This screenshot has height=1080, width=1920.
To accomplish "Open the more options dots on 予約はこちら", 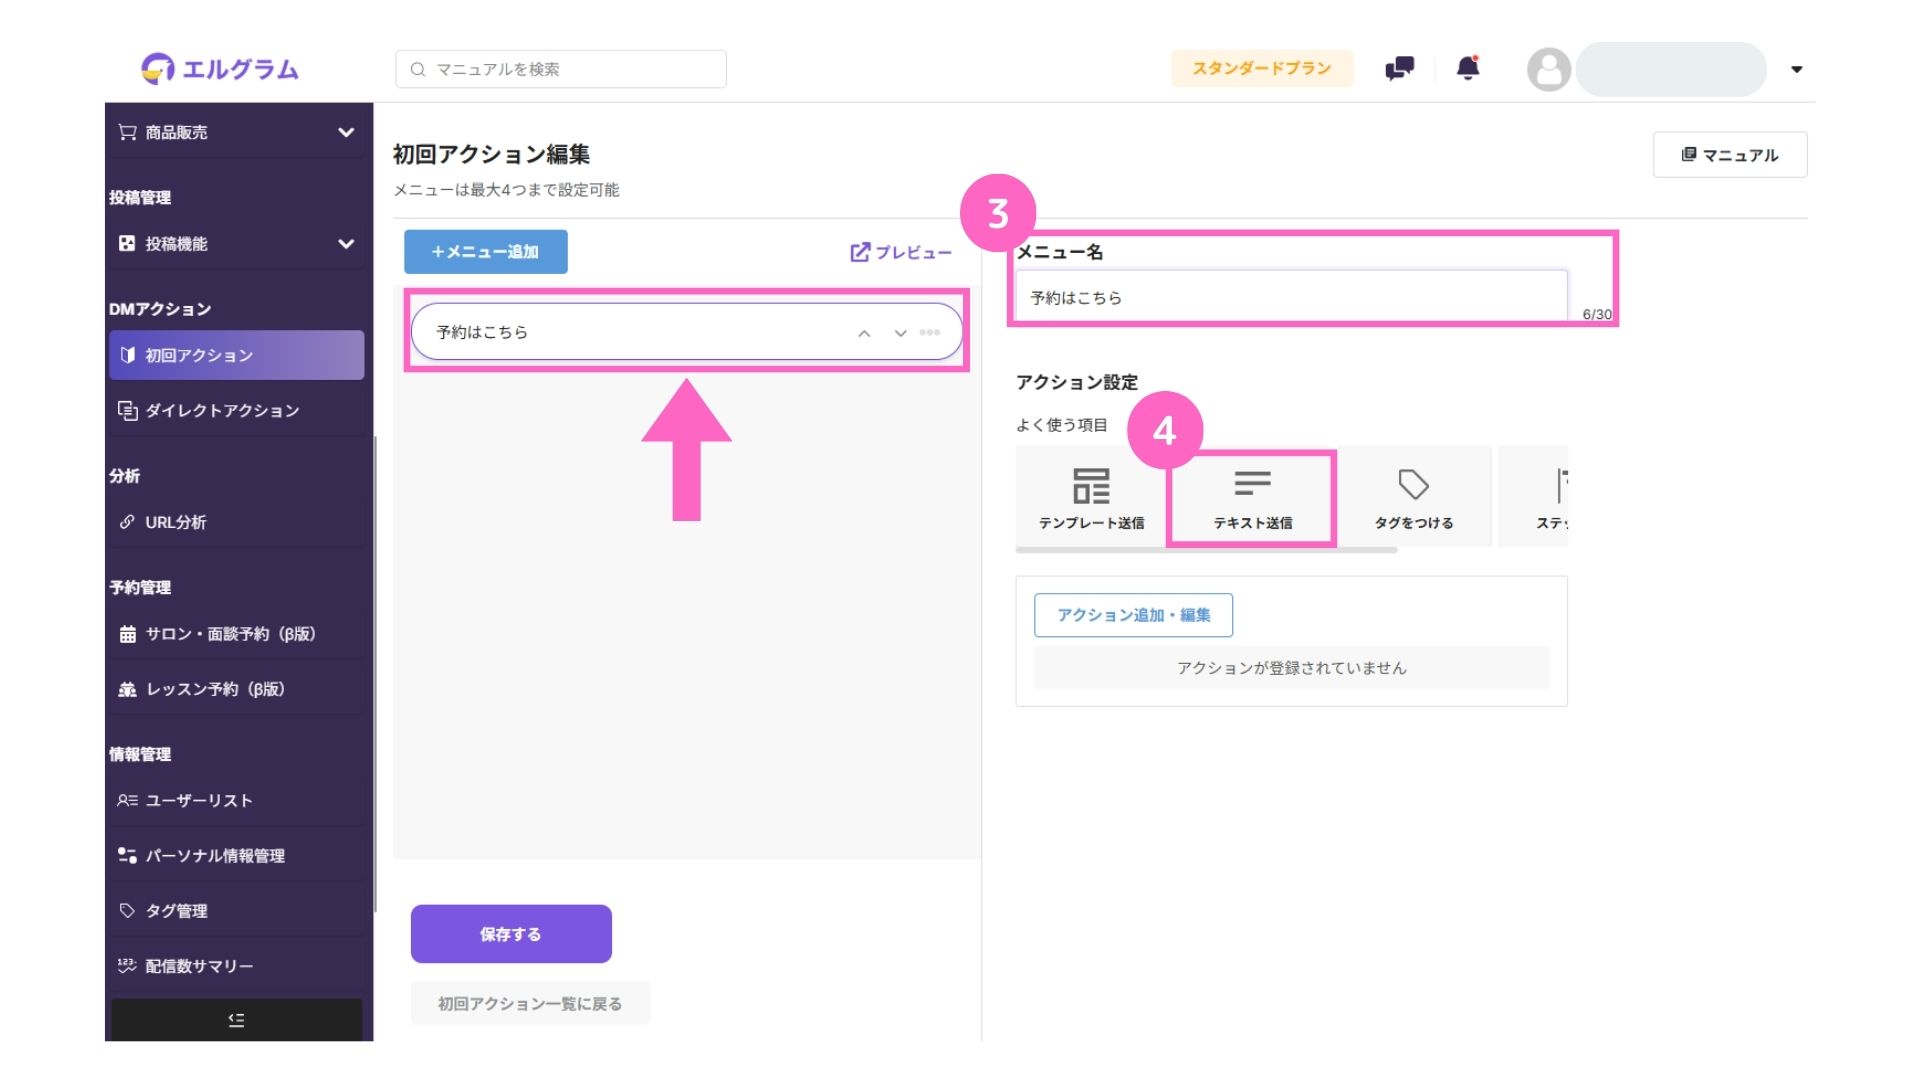I will pyautogui.click(x=930, y=332).
